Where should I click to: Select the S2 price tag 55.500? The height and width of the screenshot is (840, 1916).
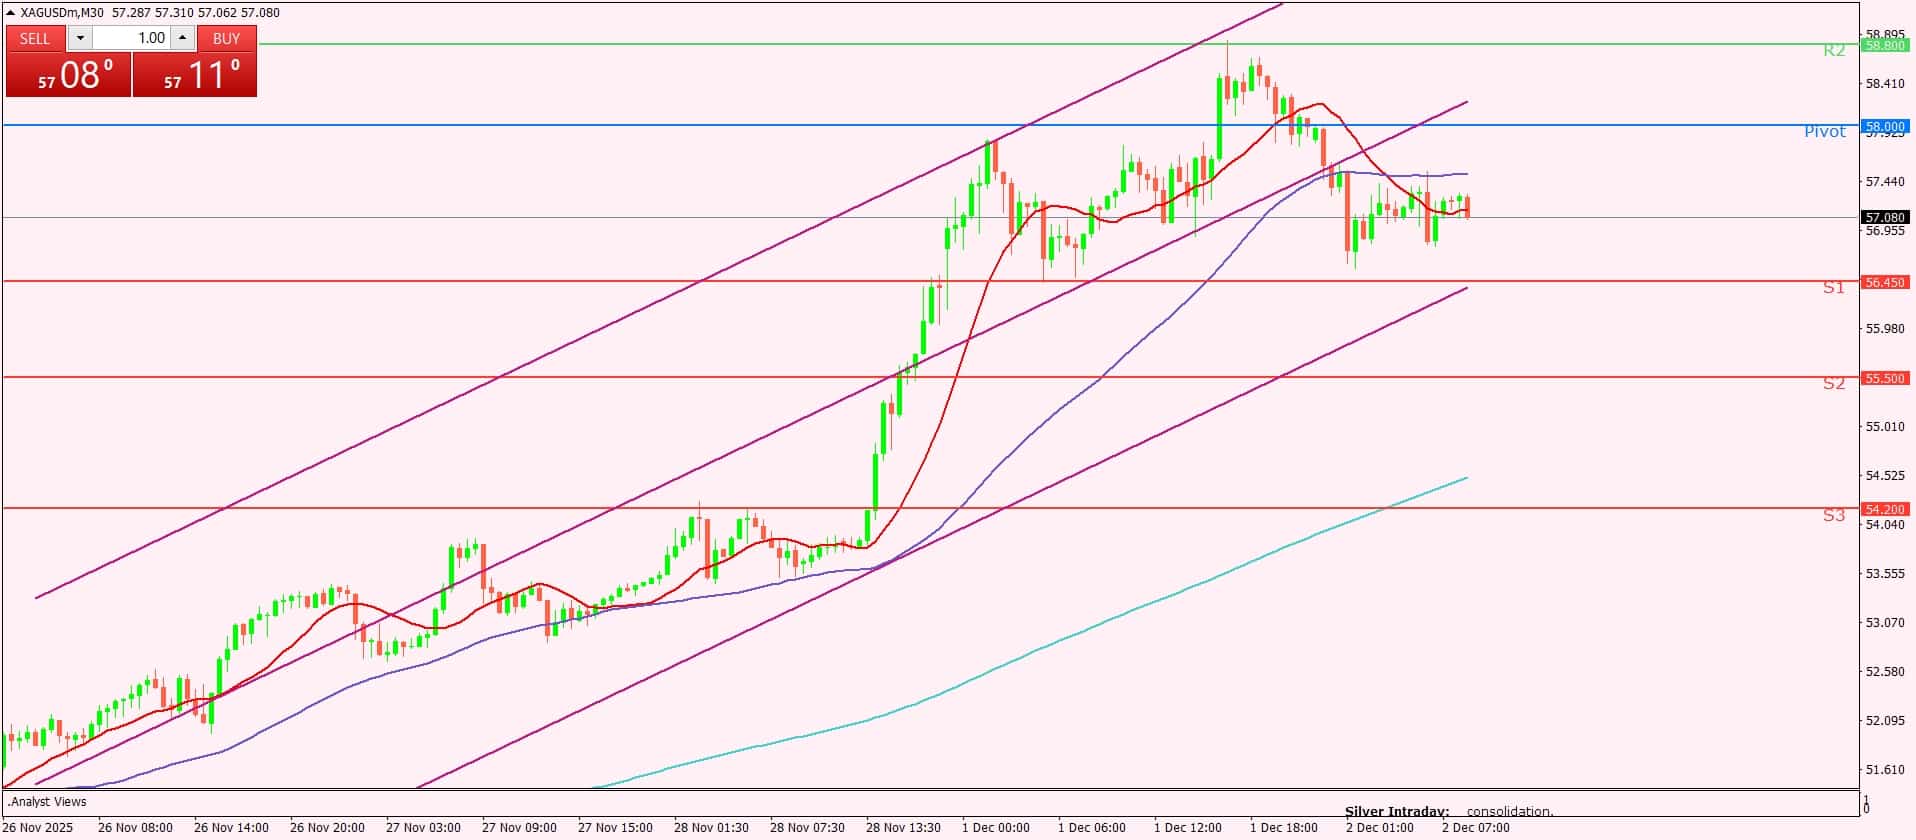point(1884,378)
